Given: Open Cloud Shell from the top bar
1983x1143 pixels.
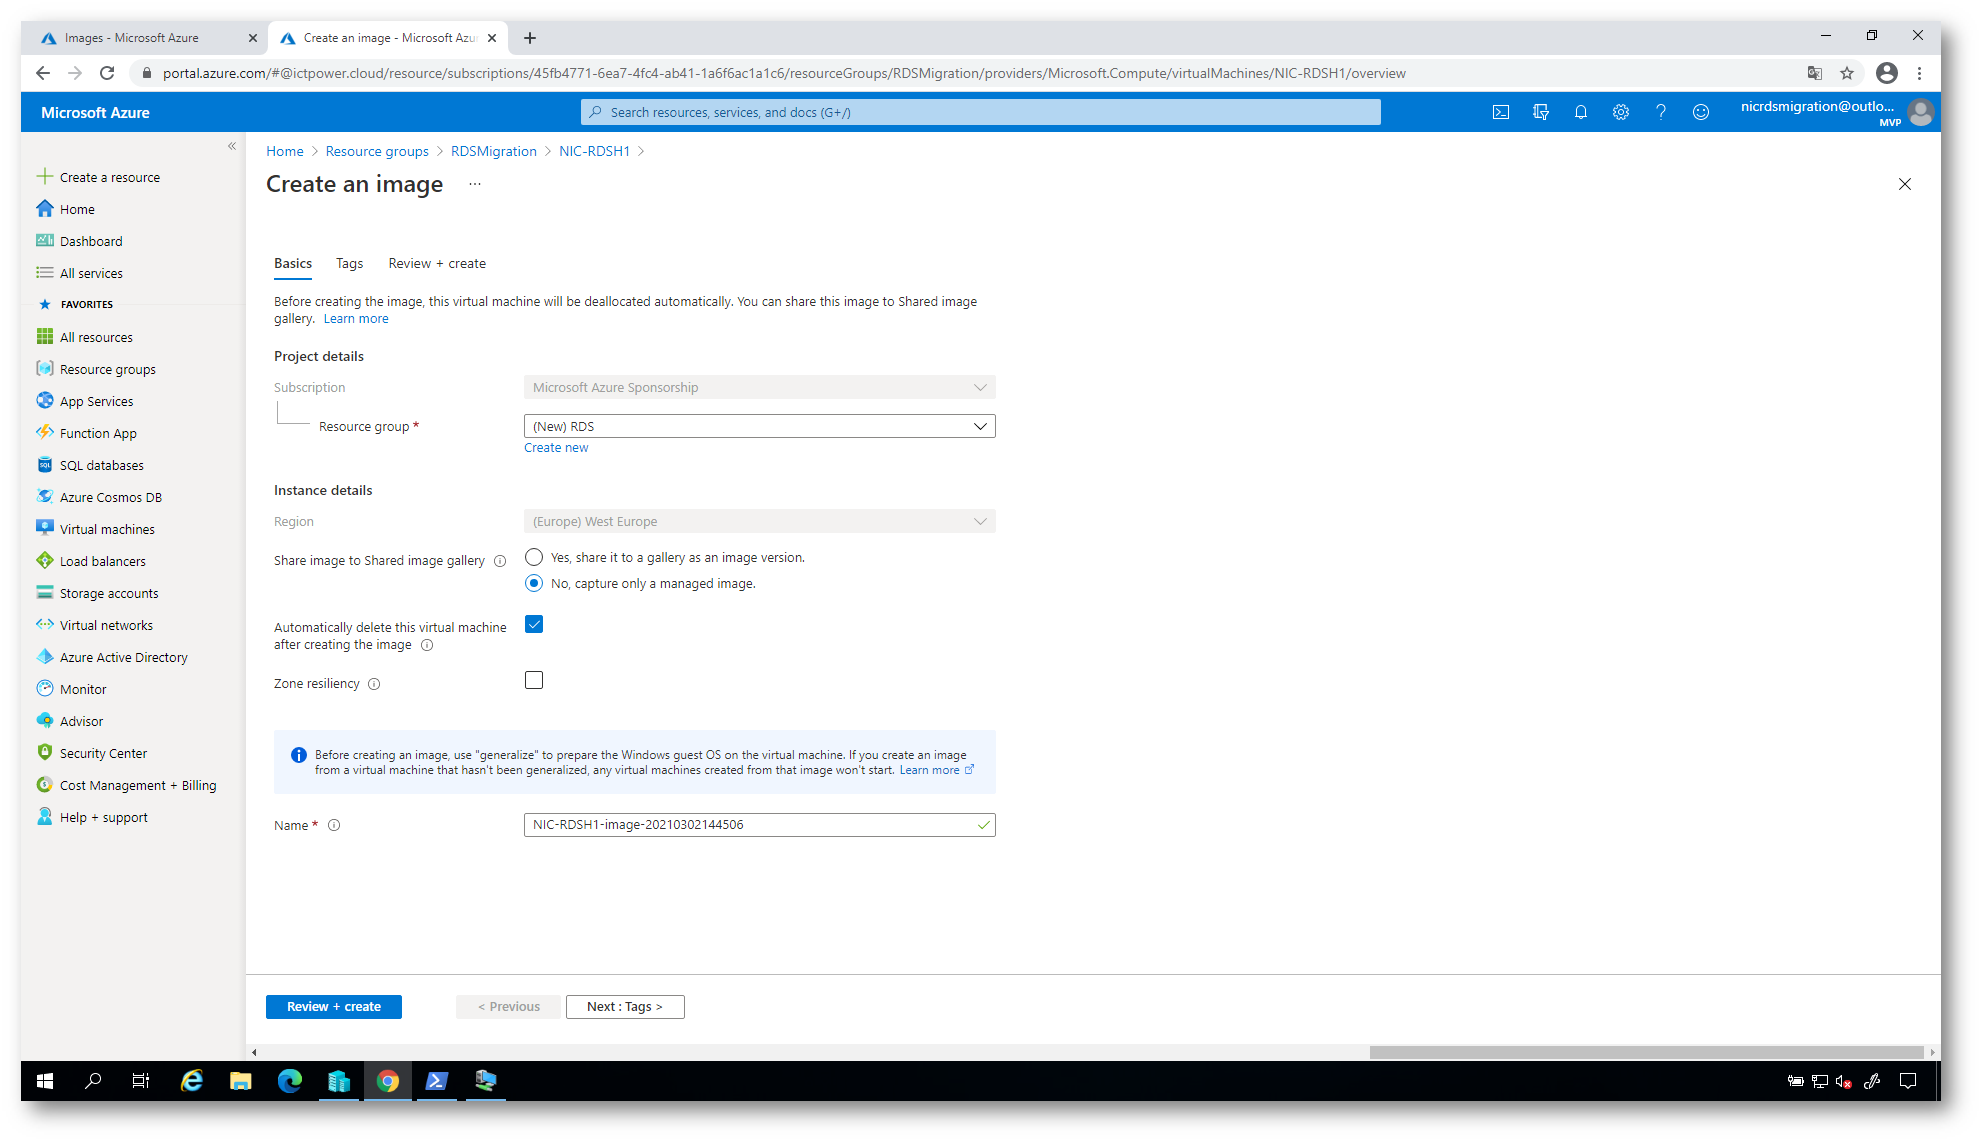Looking at the screenshot, I should pyautogui.click(x=1500, y=112).
